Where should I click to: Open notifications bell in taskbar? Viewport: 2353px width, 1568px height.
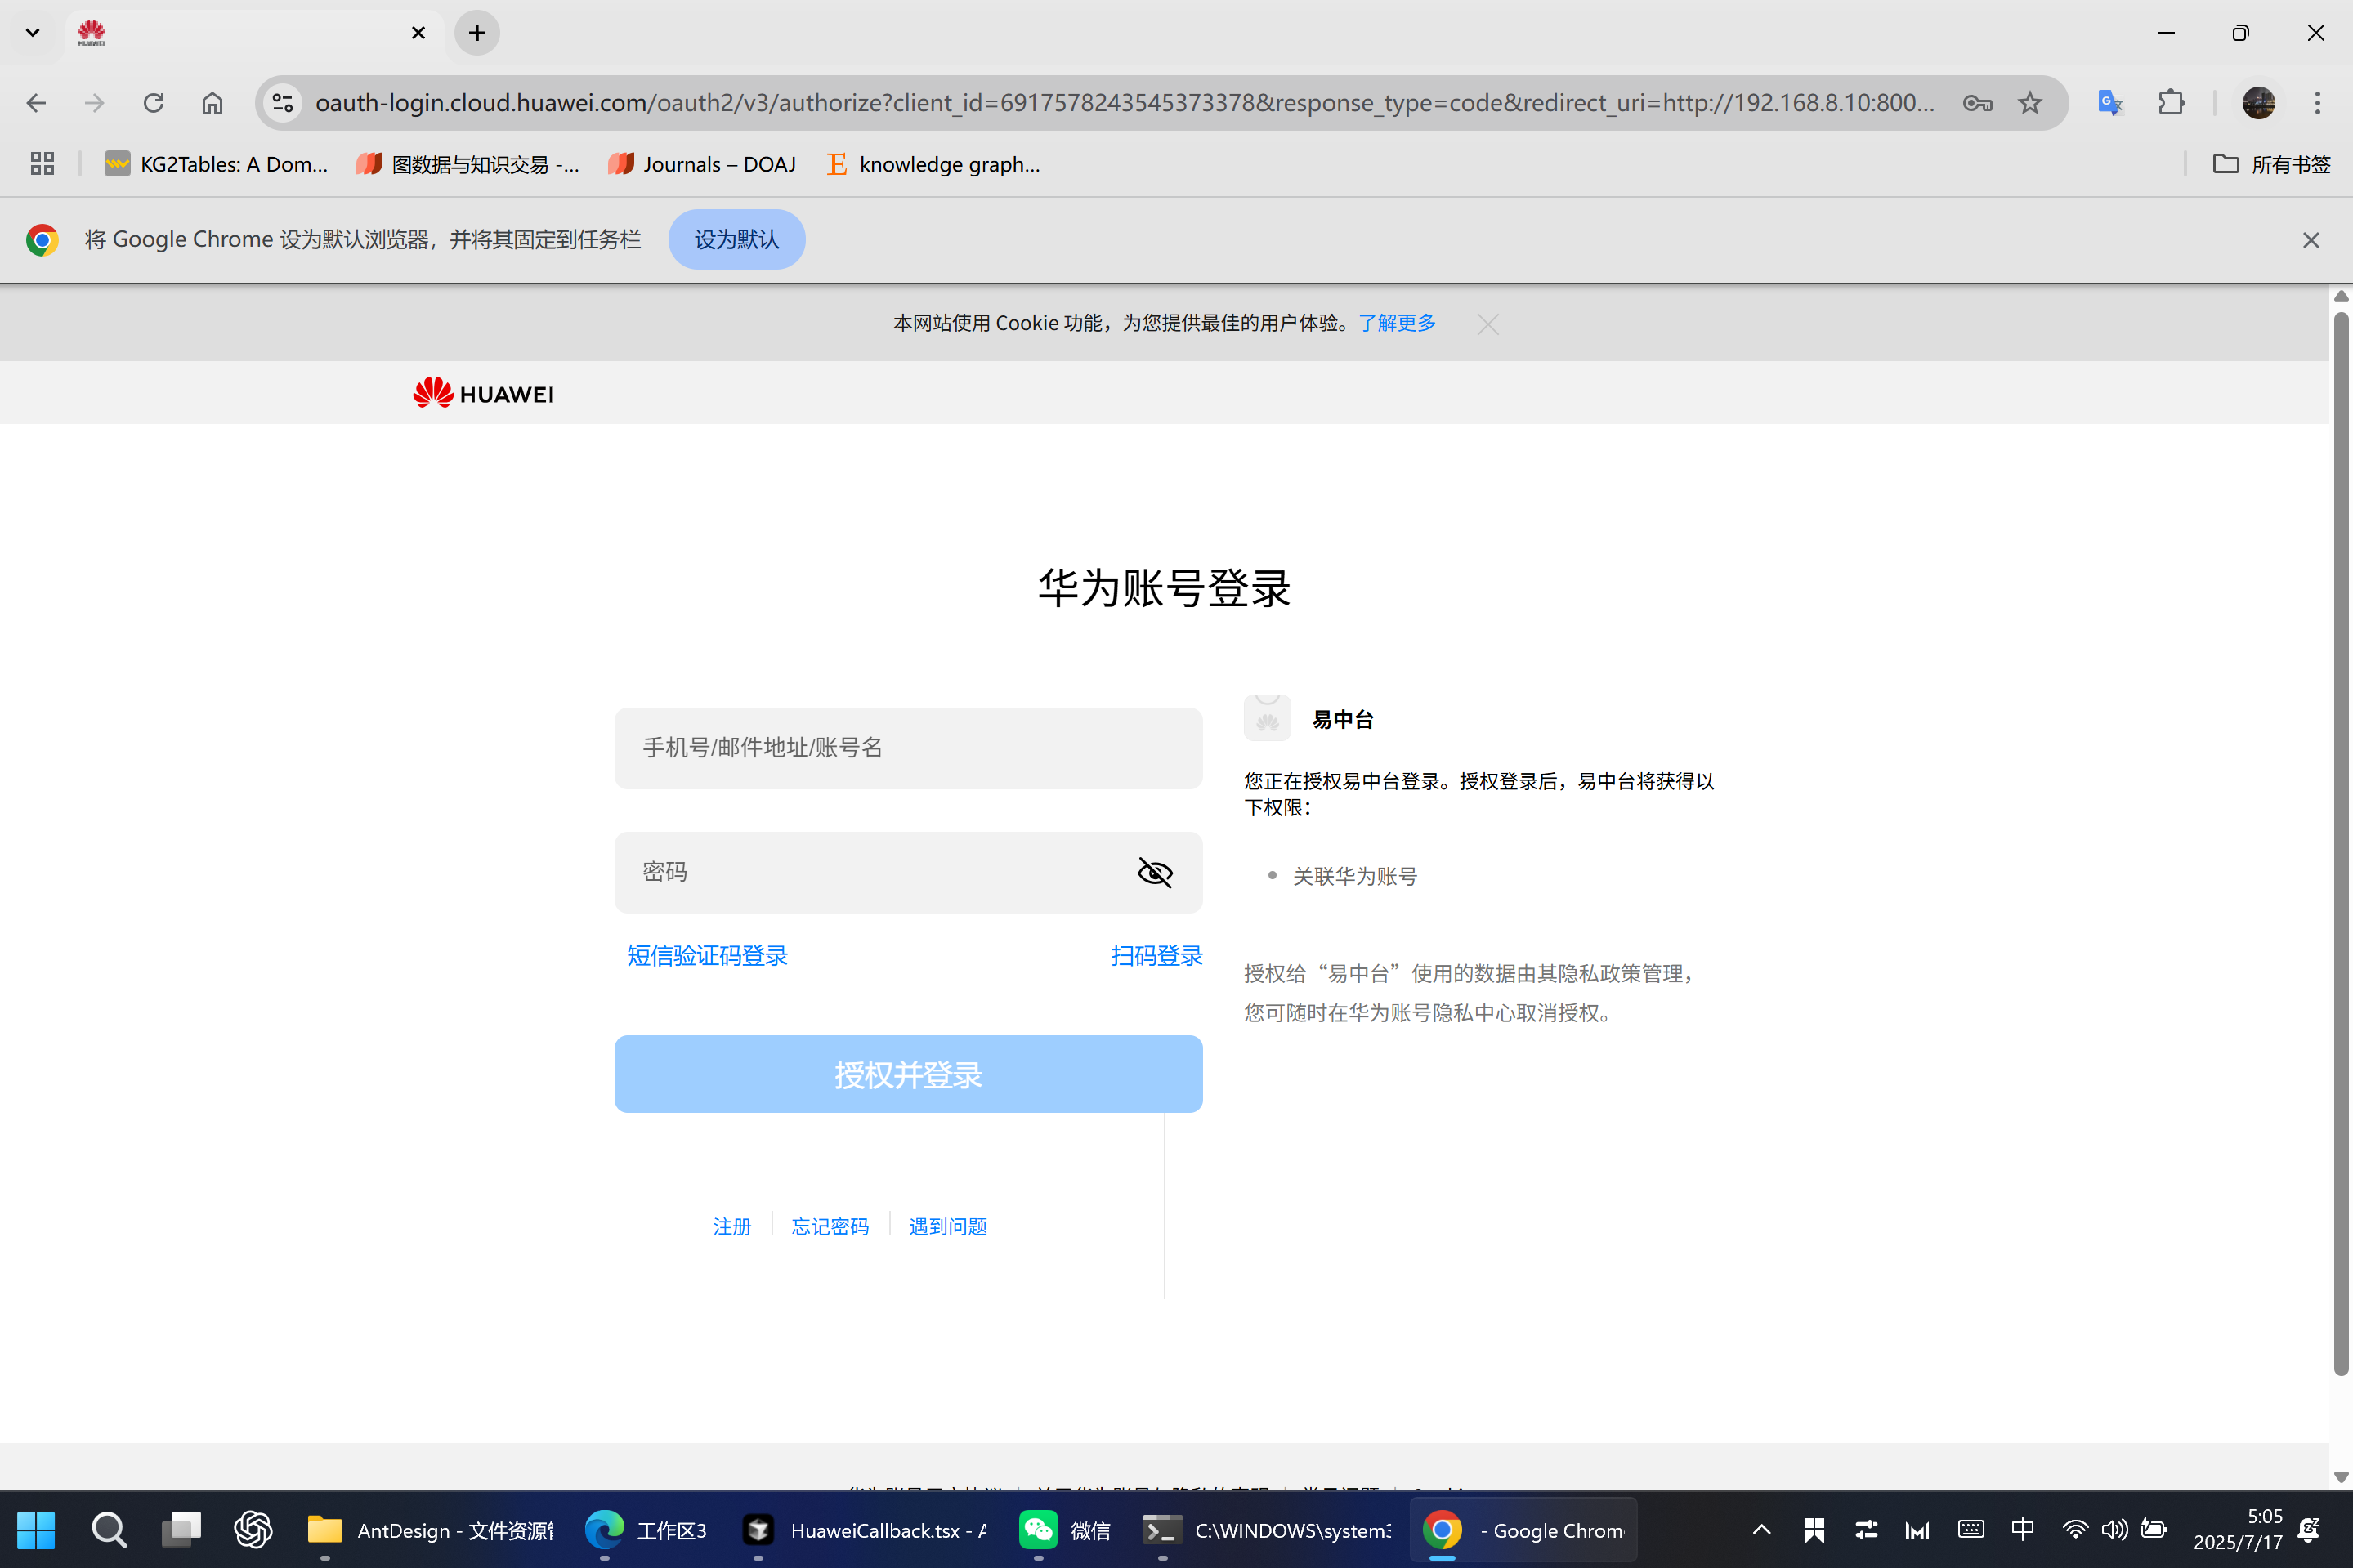2309,1530
